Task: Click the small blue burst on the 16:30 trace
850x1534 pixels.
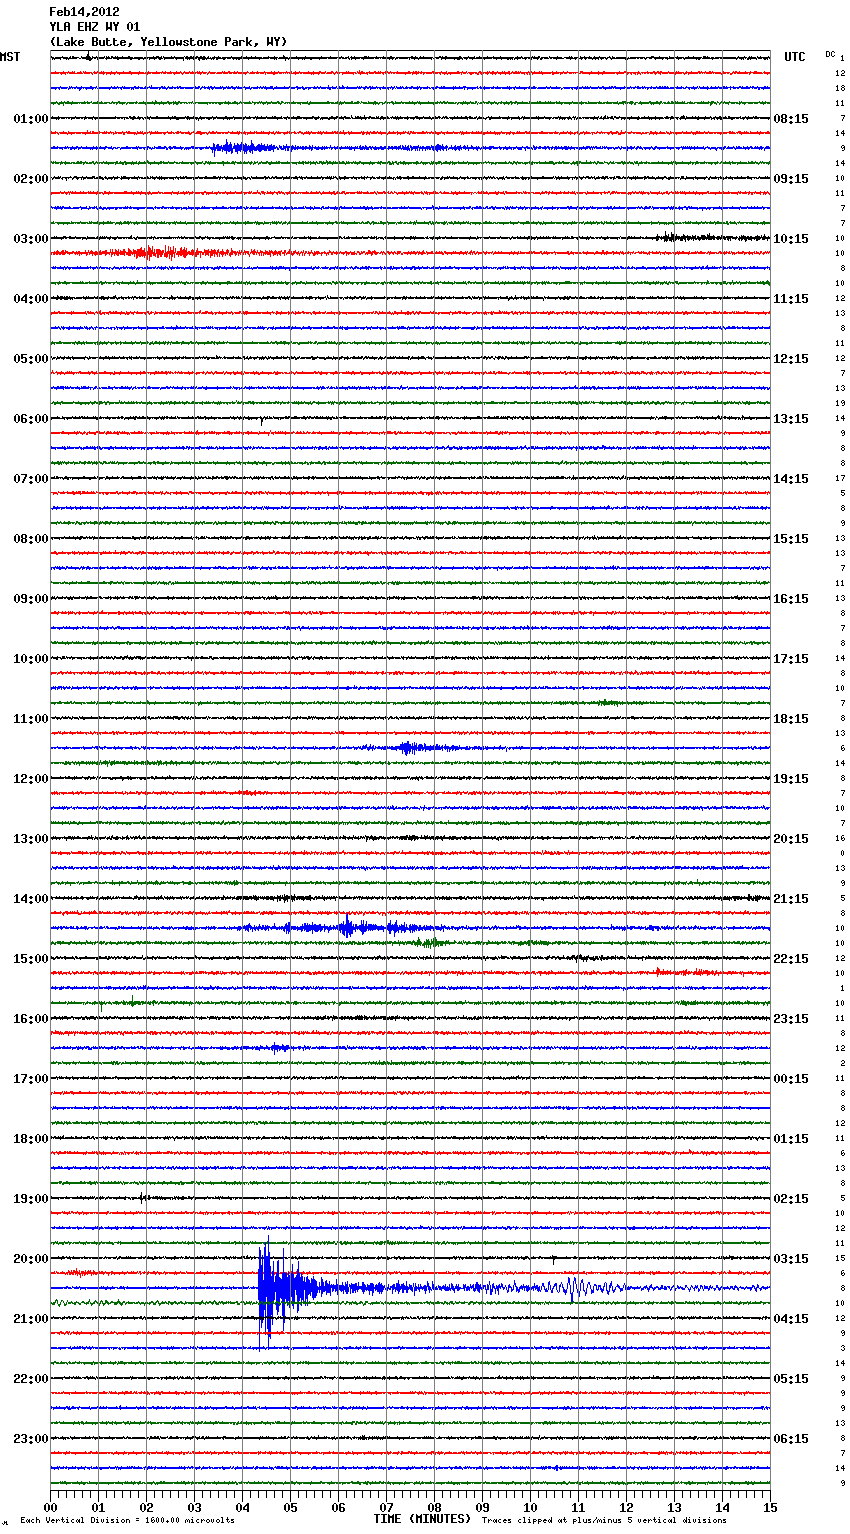Action: [279, 1048]
